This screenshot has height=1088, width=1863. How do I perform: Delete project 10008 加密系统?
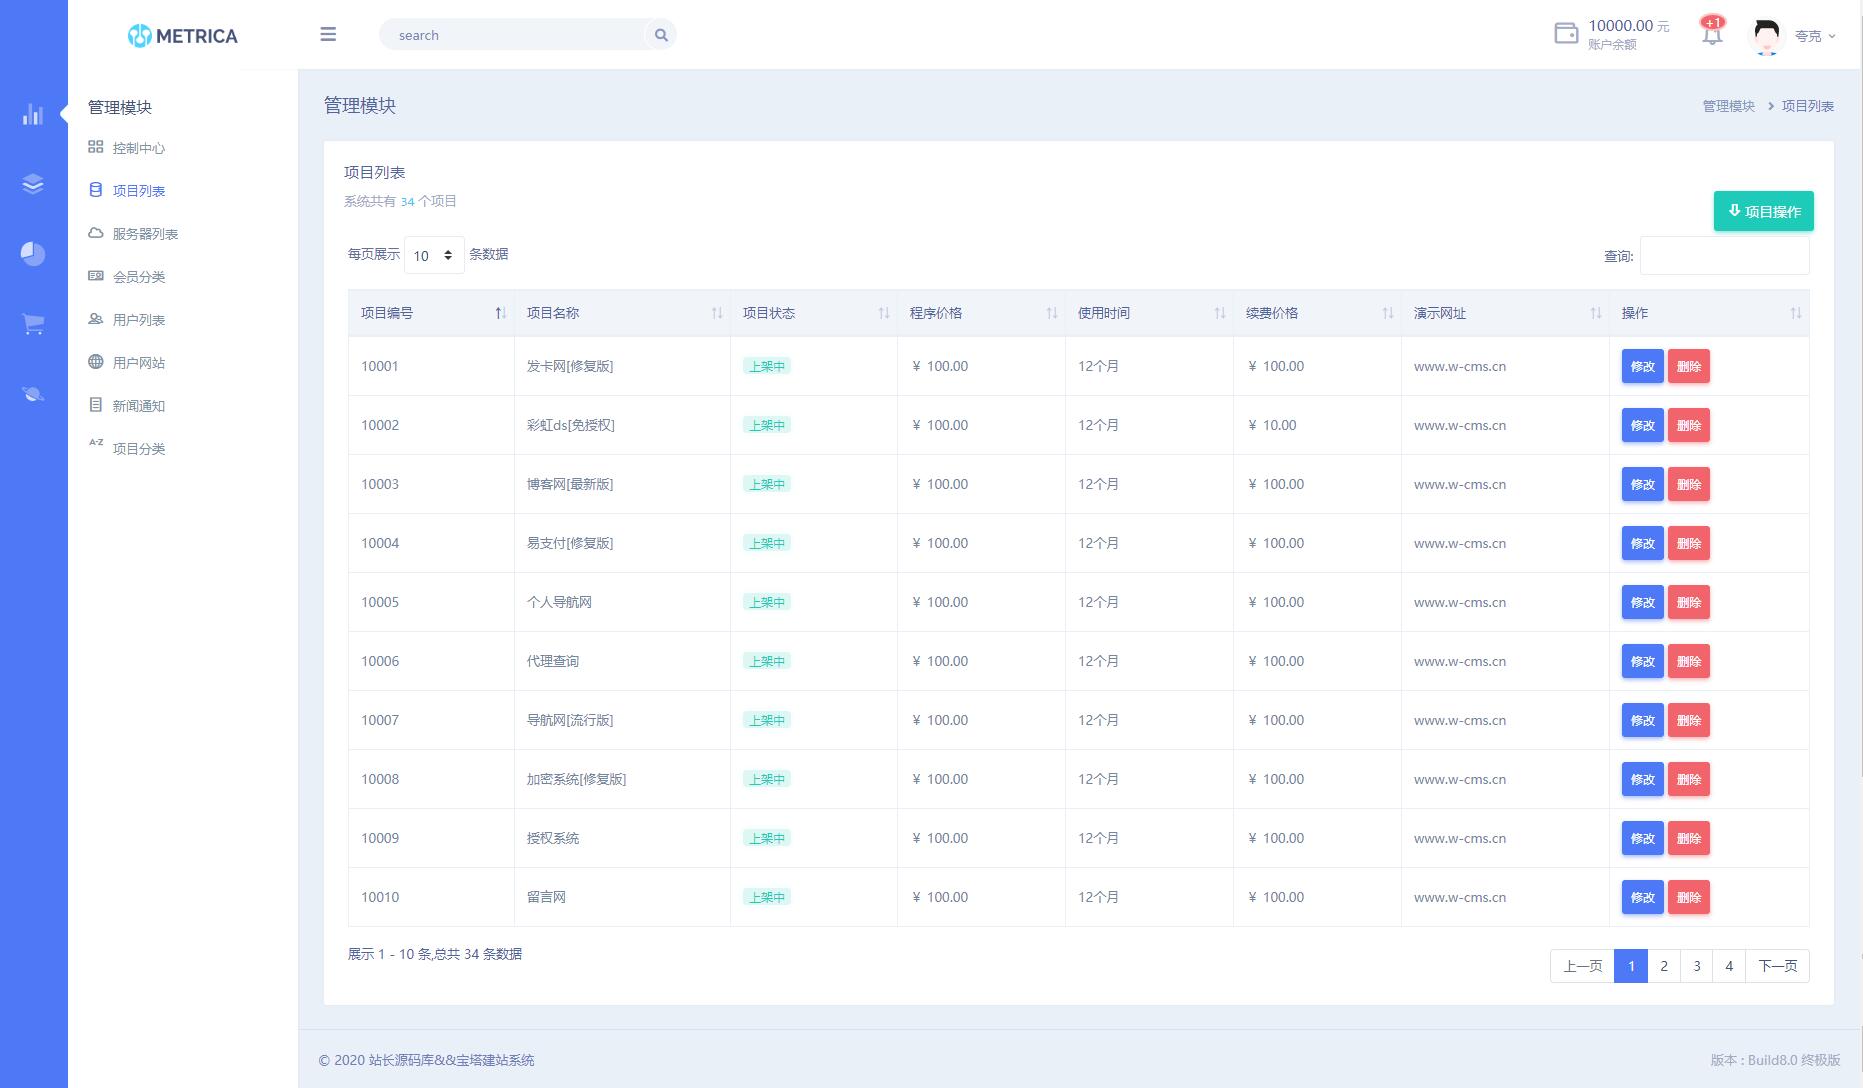point(1689,779)
